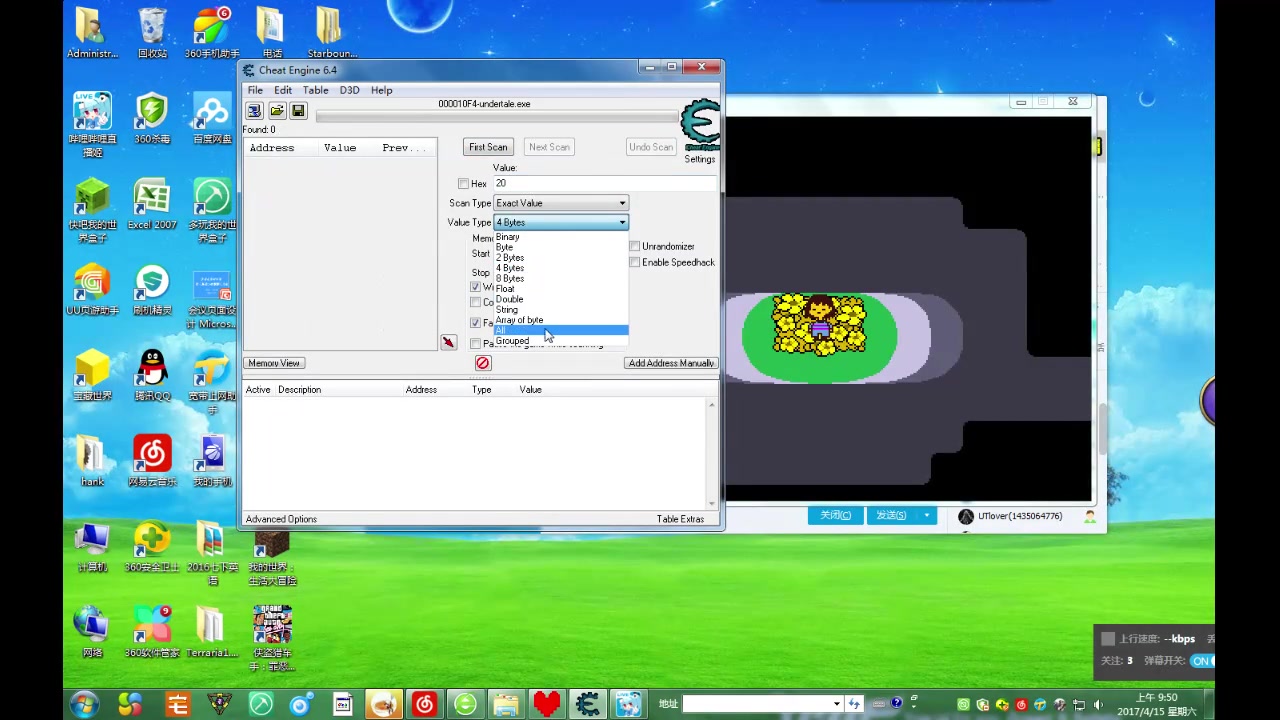
Task: Click the save floppy disk icon
Action: point(298,111)
